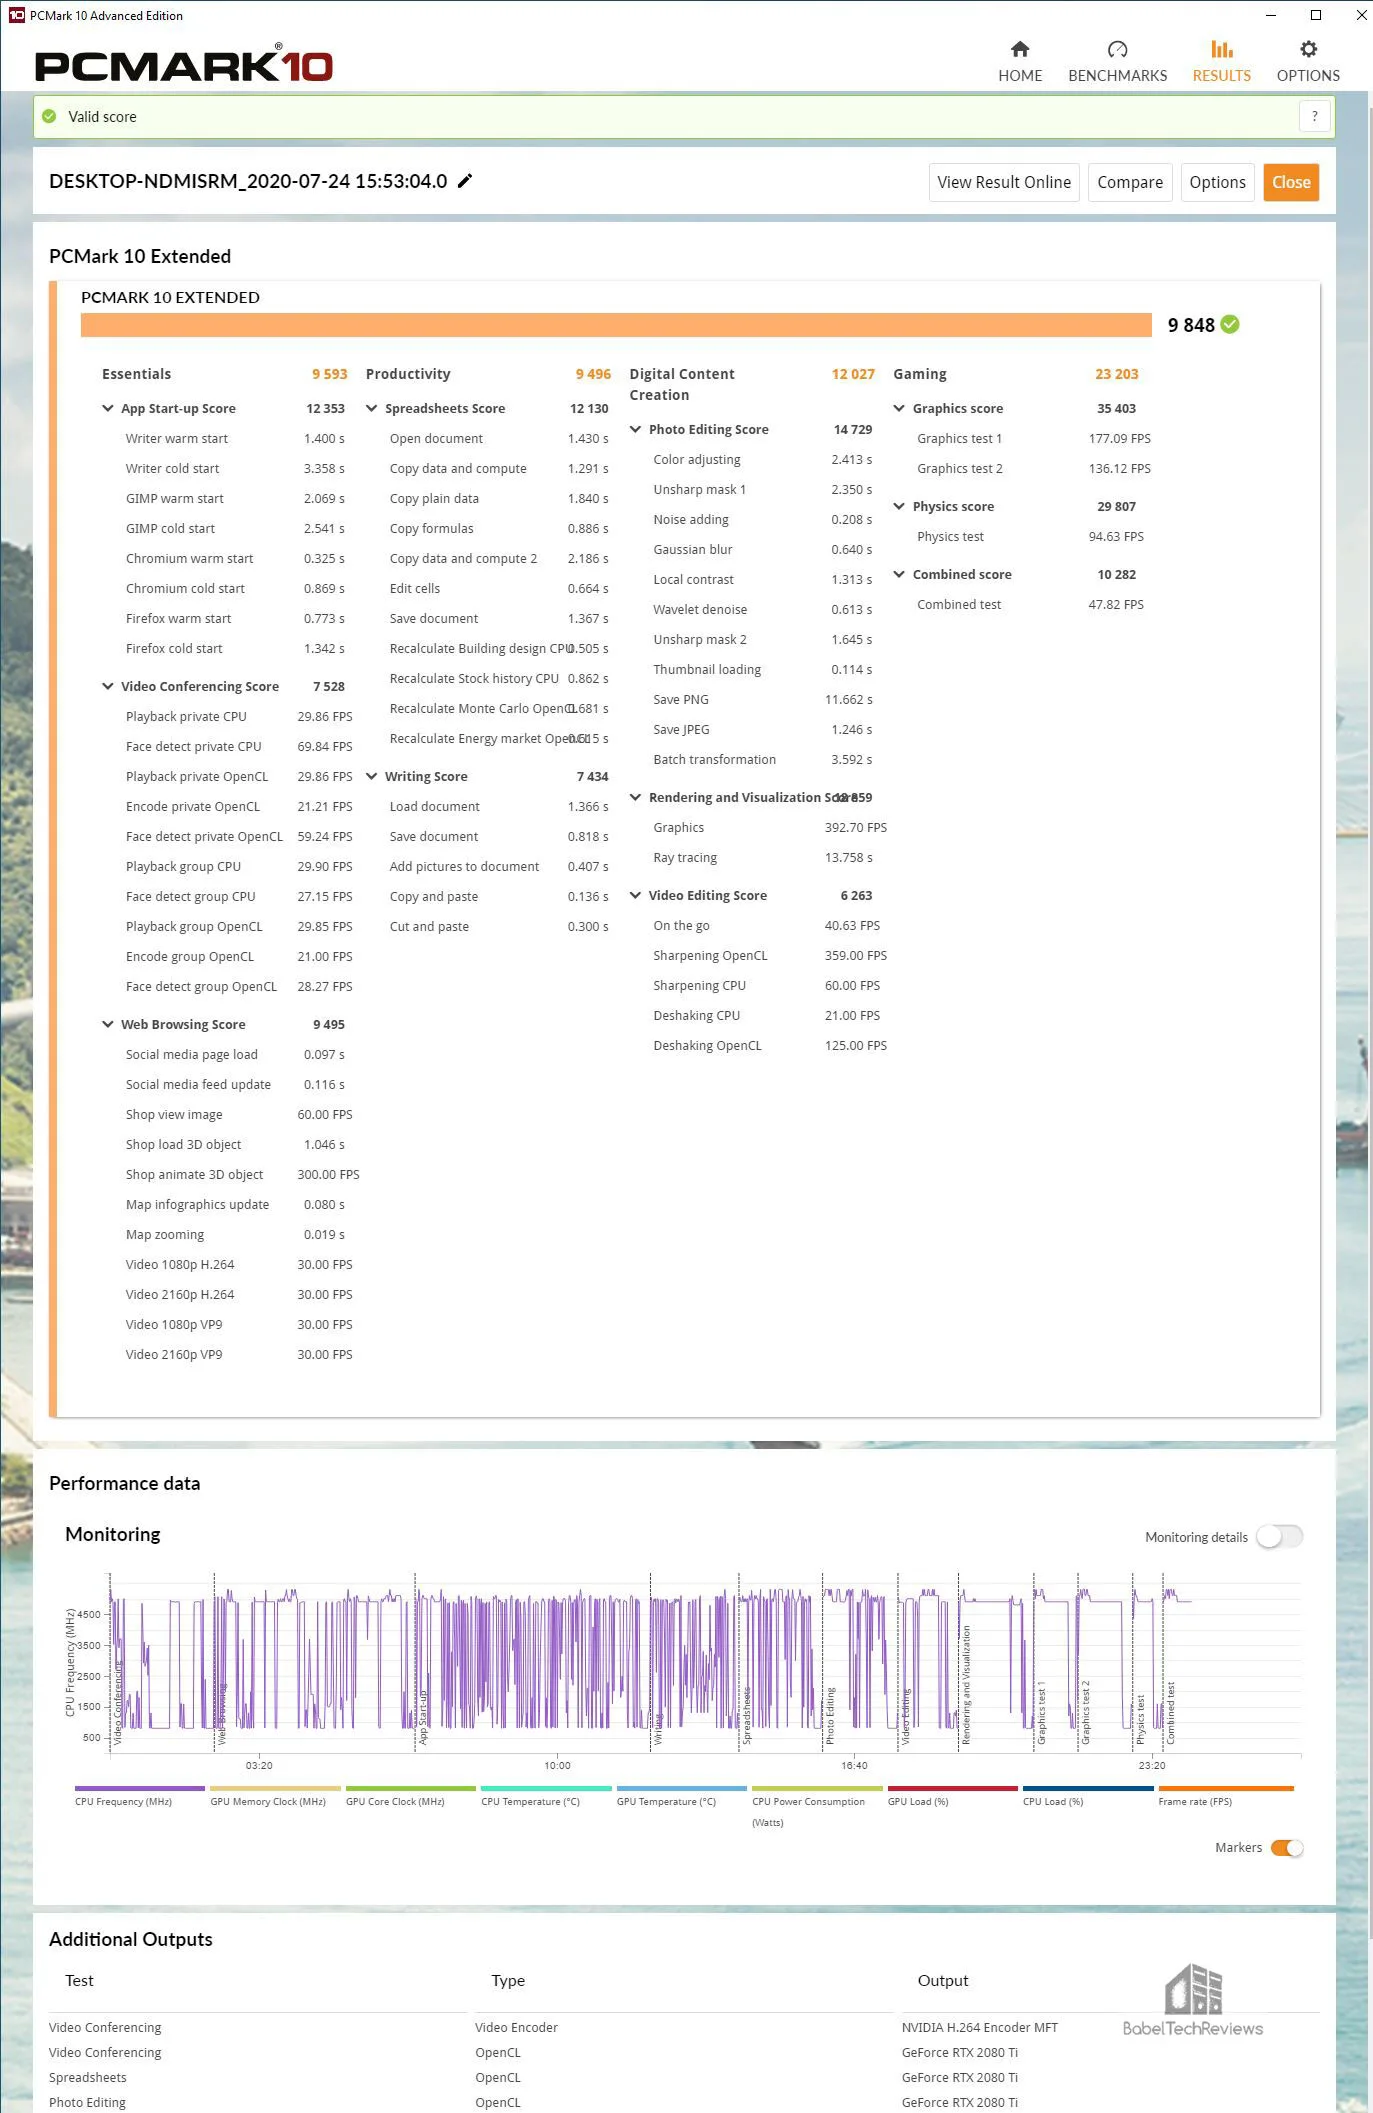Image resolution: width=1373 pixels, height=2113 pixels.
Task: Click the green valid score check icon
Action: pos(49,116)
